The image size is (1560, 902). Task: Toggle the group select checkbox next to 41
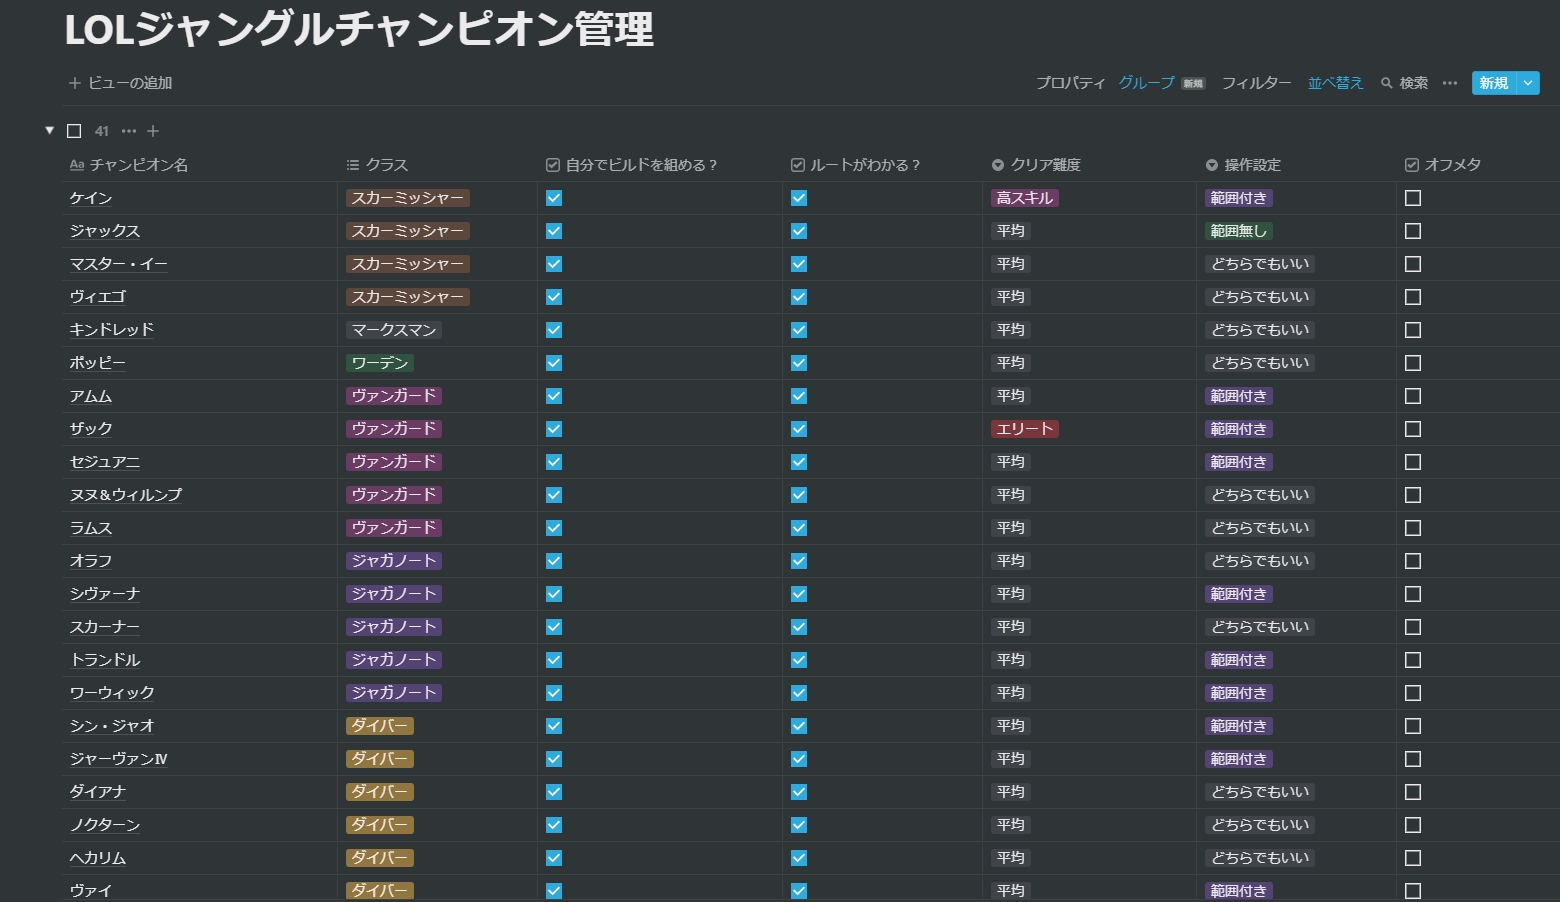74,131
